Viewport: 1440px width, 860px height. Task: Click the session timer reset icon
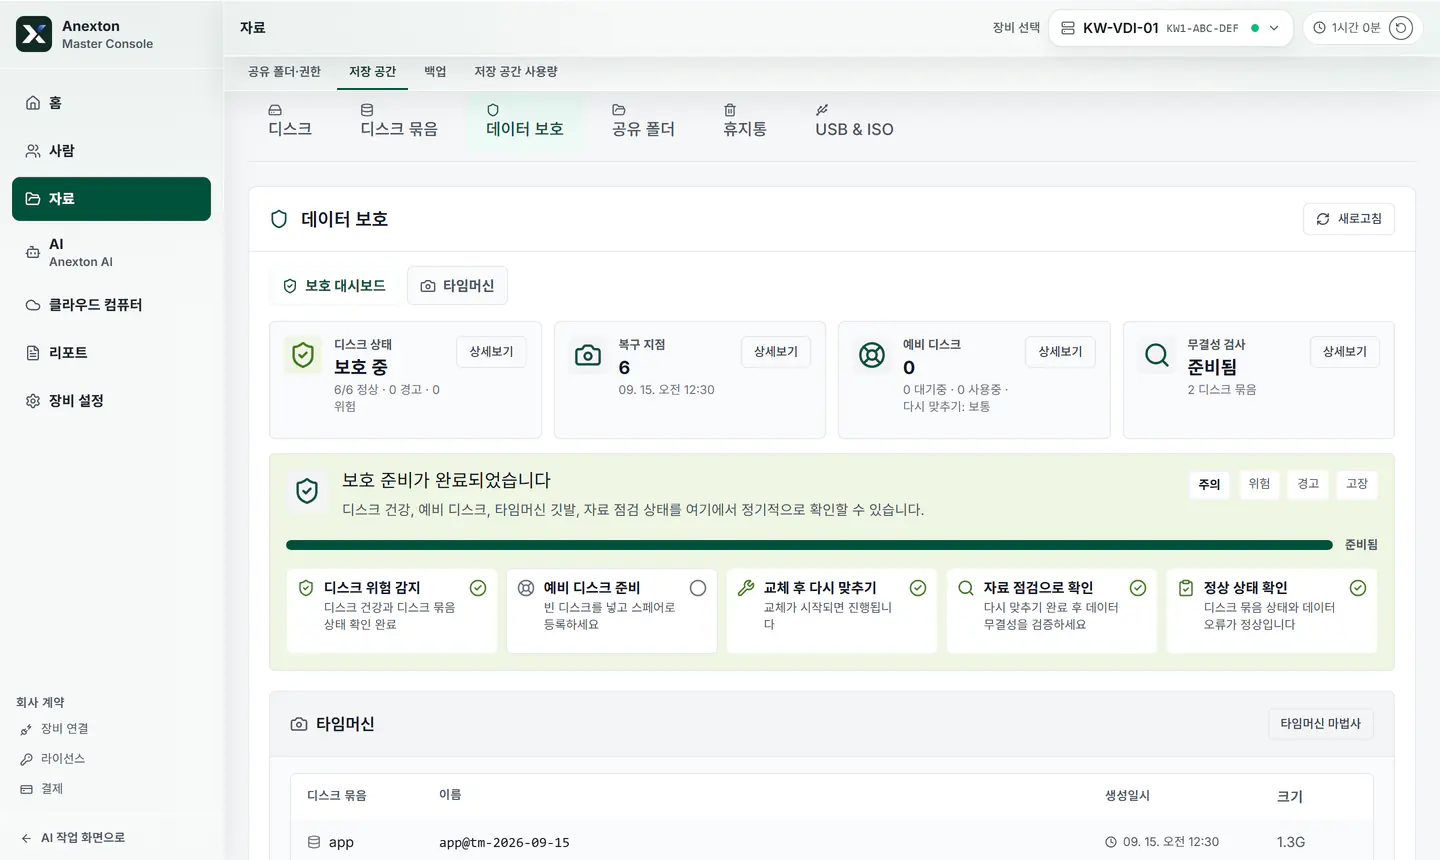coord(1401,28)
